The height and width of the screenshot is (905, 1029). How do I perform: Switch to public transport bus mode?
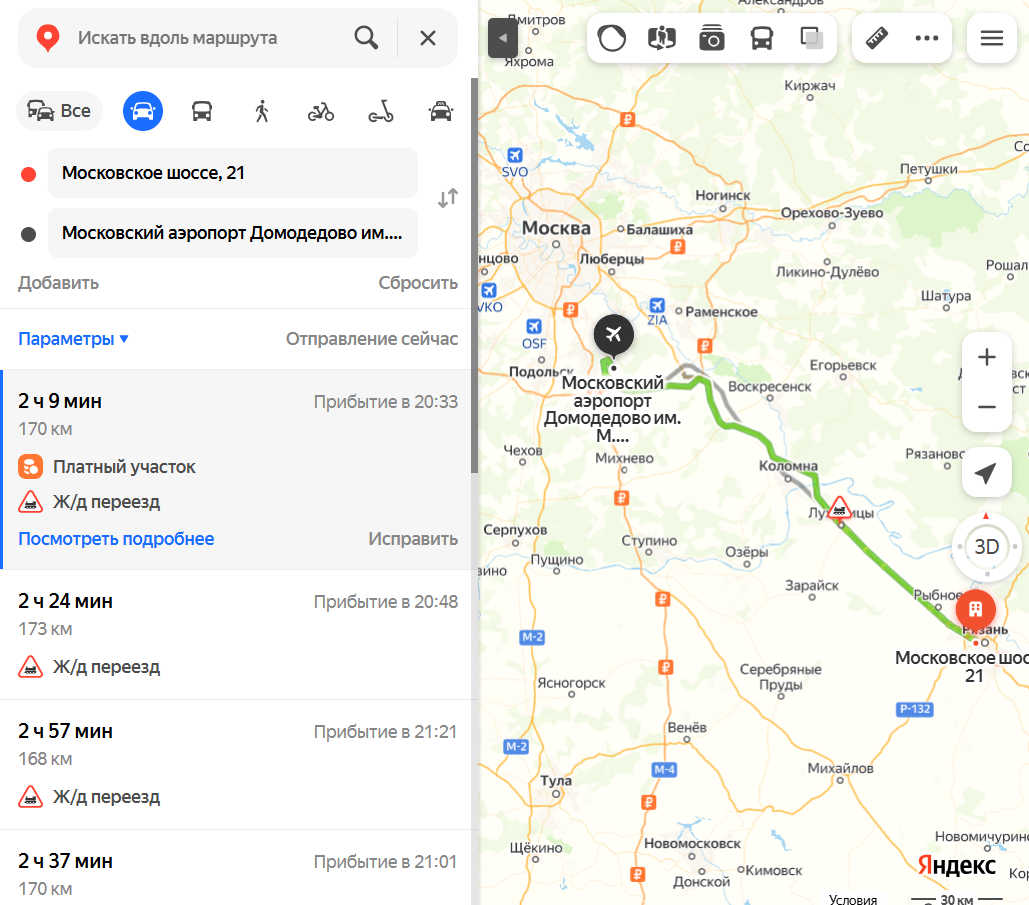coord(201,111)
